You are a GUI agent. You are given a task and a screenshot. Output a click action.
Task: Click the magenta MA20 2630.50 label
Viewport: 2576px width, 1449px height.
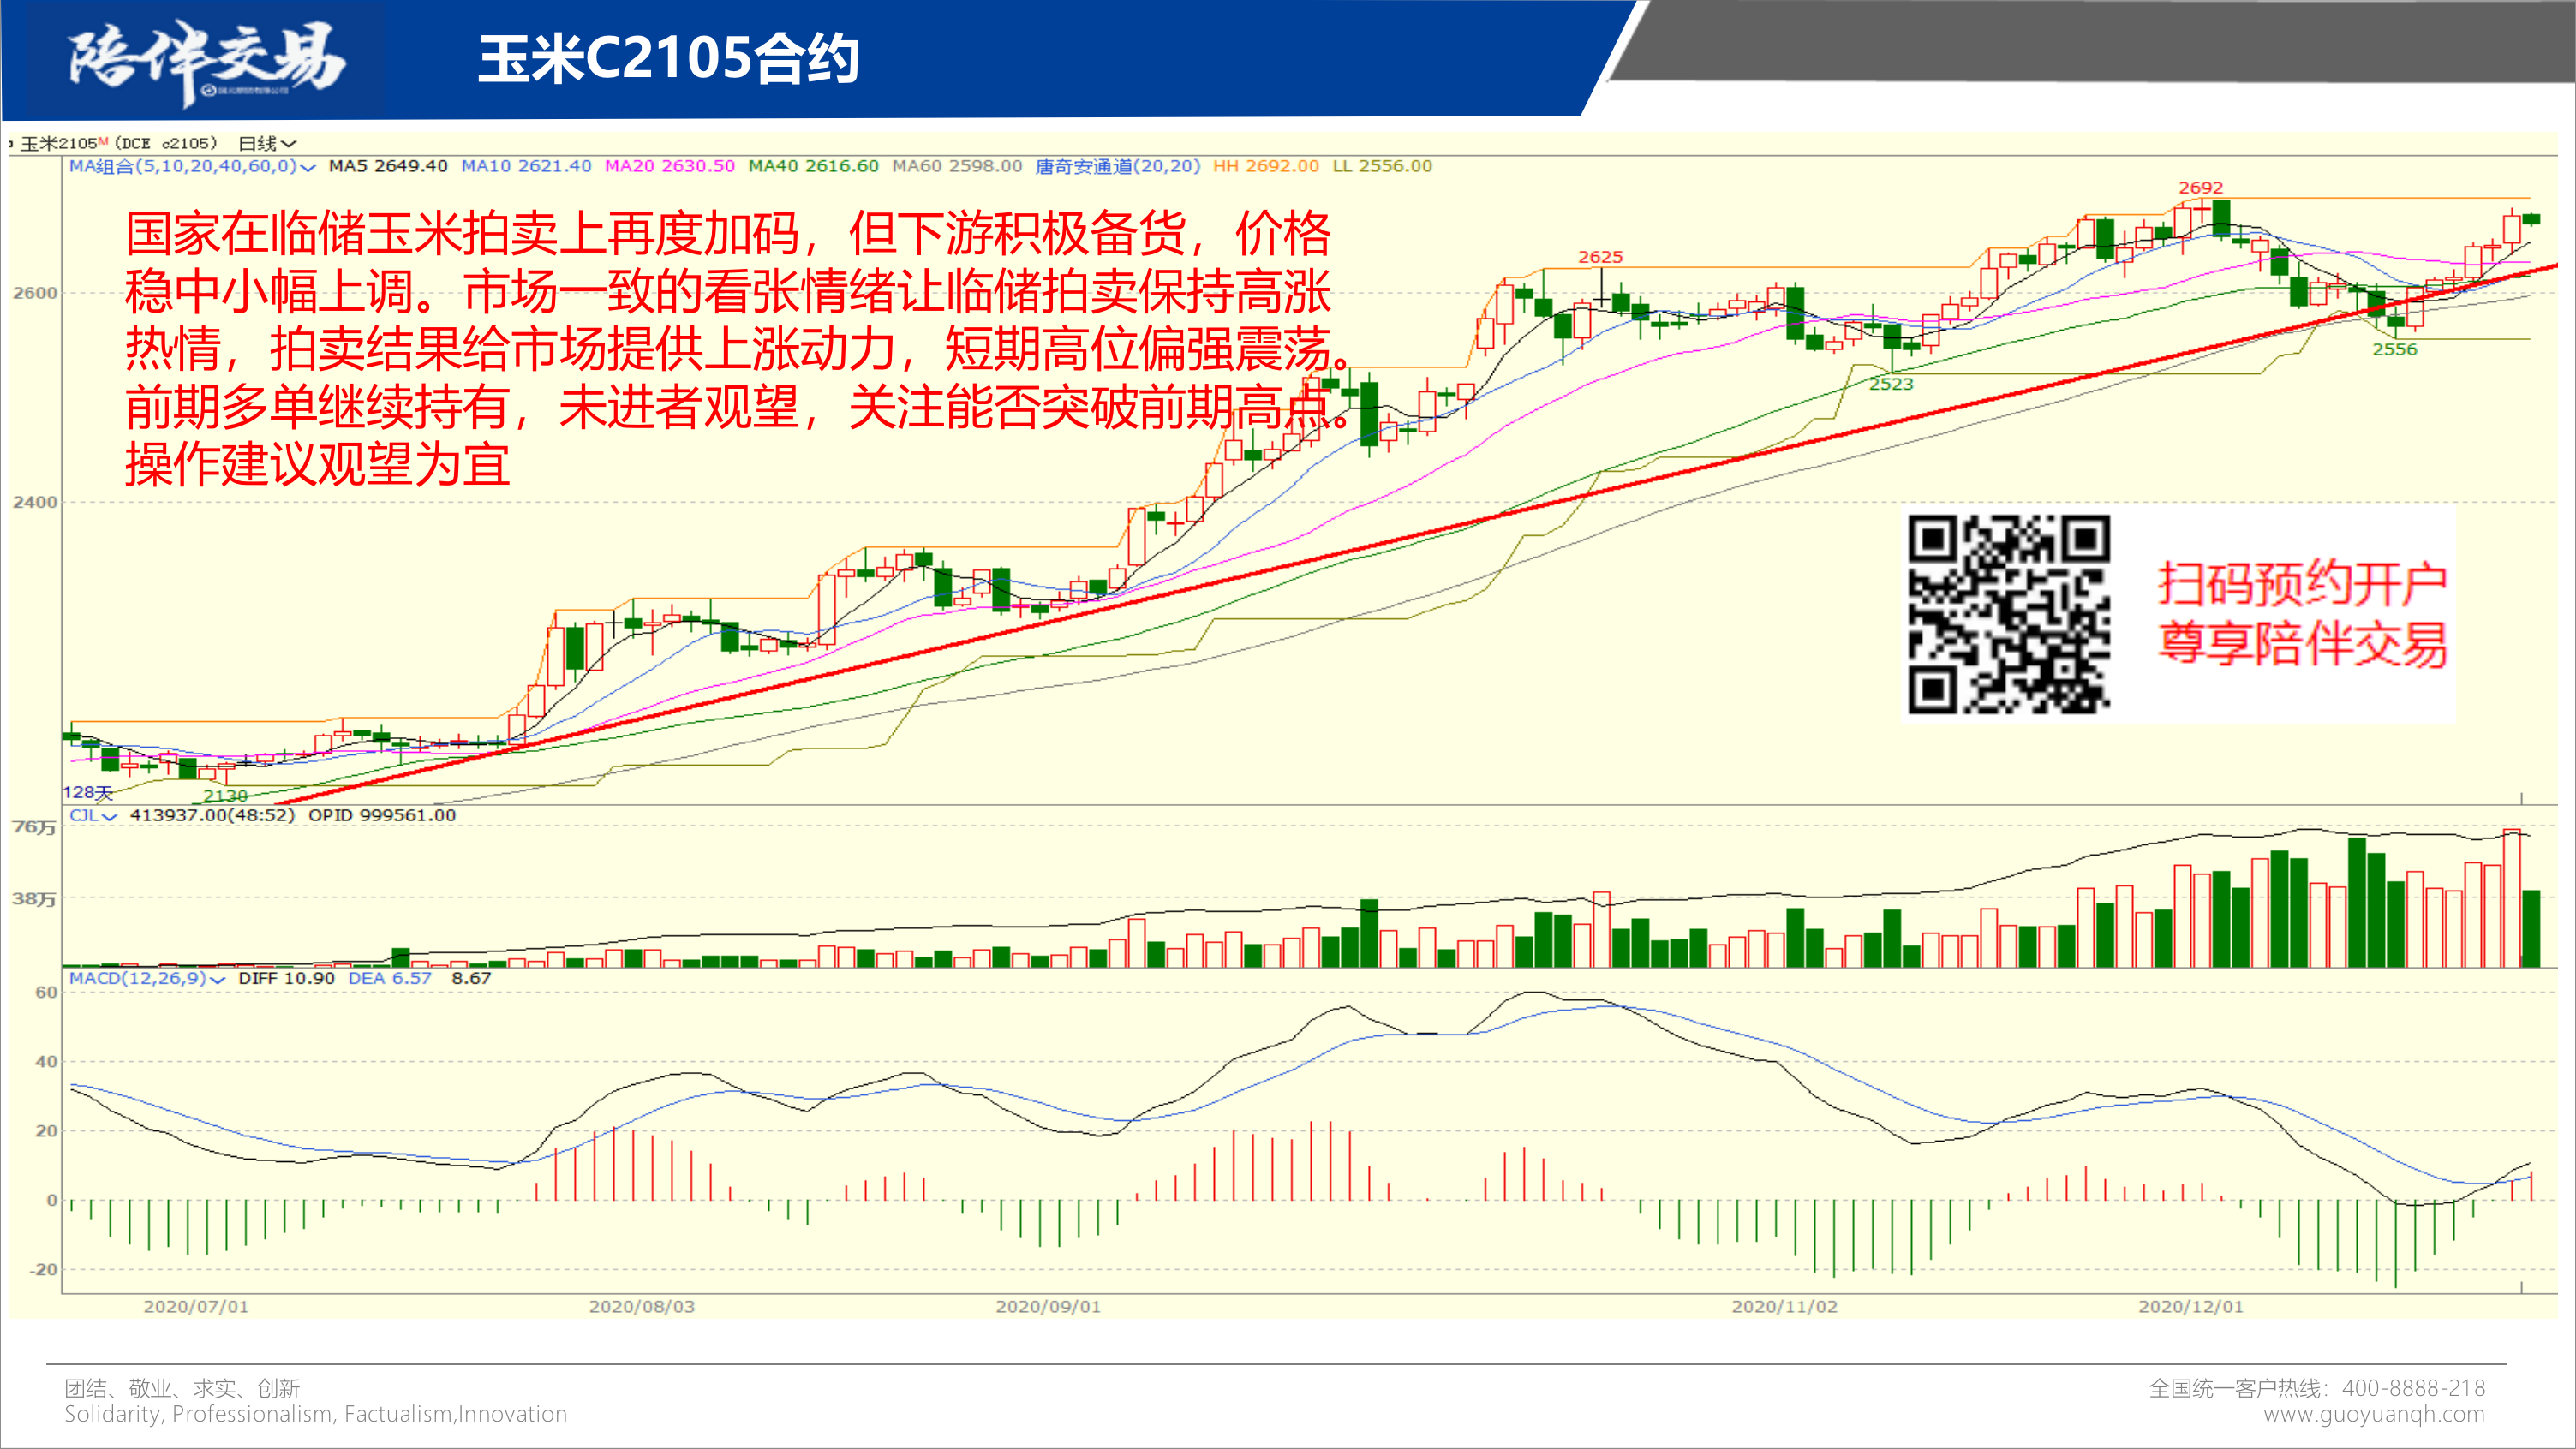click(x=669, y=166)
